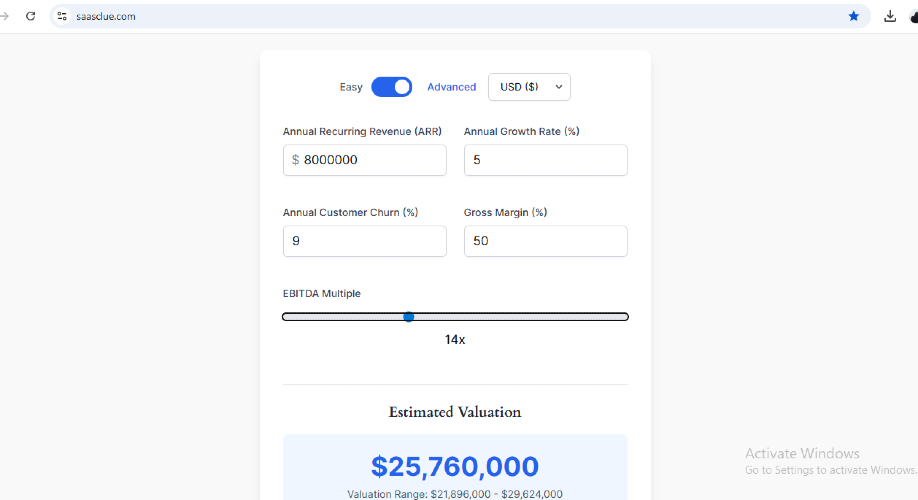Image resolution: width=918 pixels, height=500 pixels.
Task: Click the Annual Customer Churn input
Action: point(365,241)
